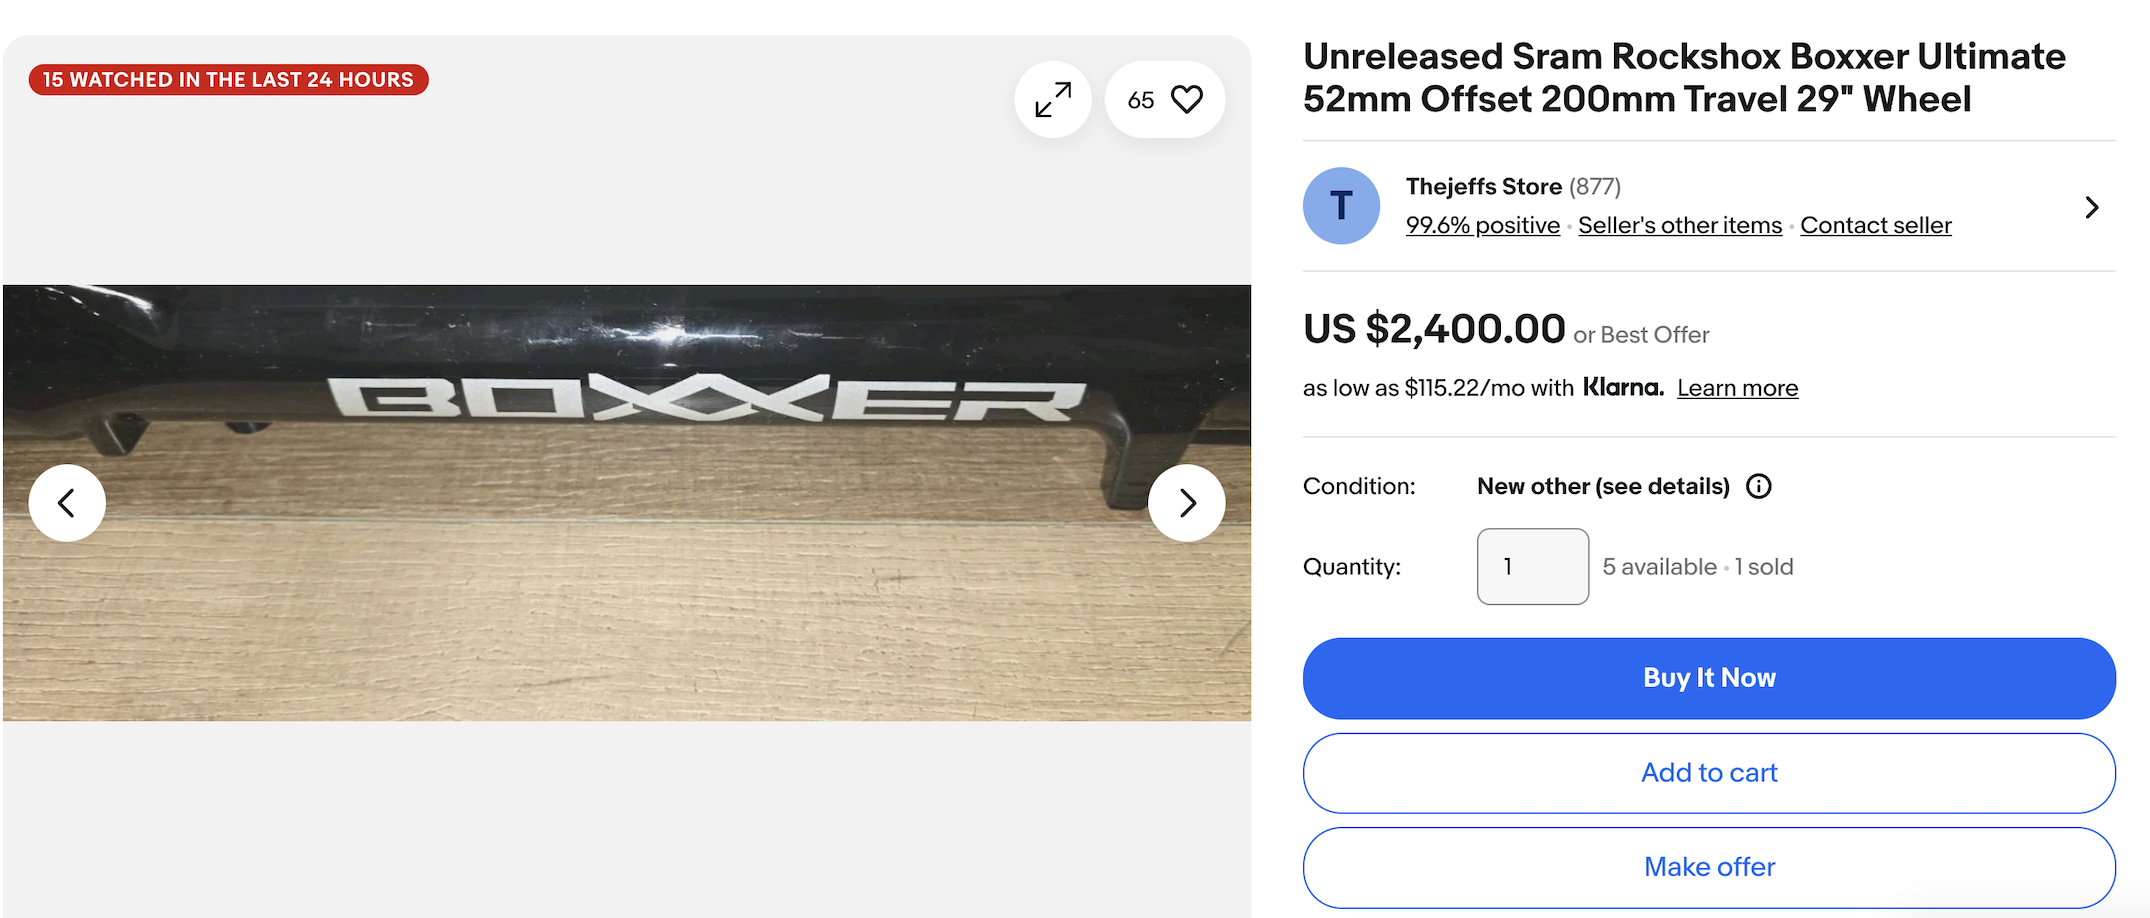Expand seller details chevron arrow

click(2091, 207)
